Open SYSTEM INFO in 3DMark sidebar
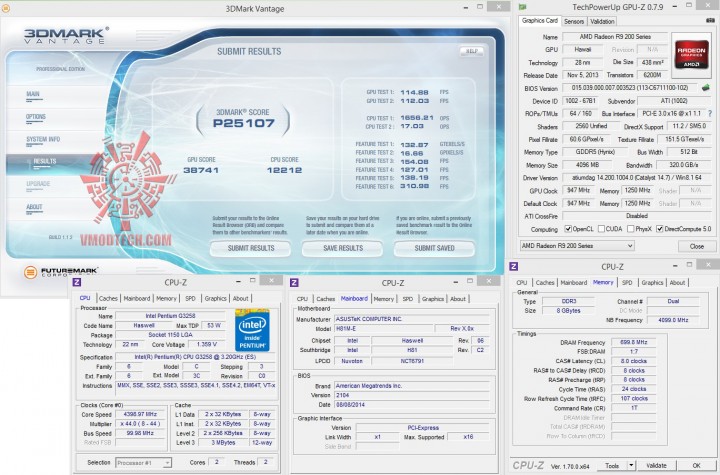 click(43, 140)
